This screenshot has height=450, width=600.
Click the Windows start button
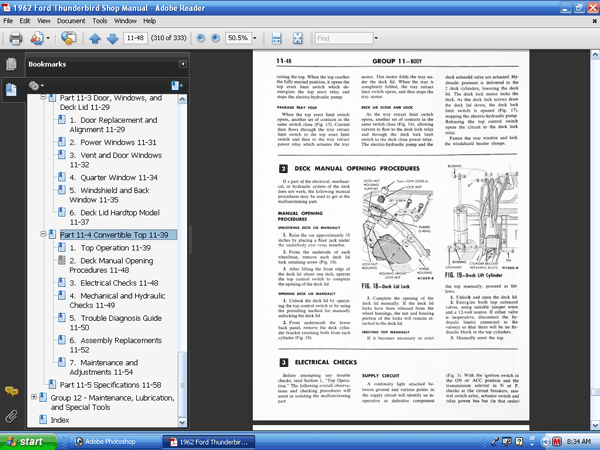pos(28,442)
